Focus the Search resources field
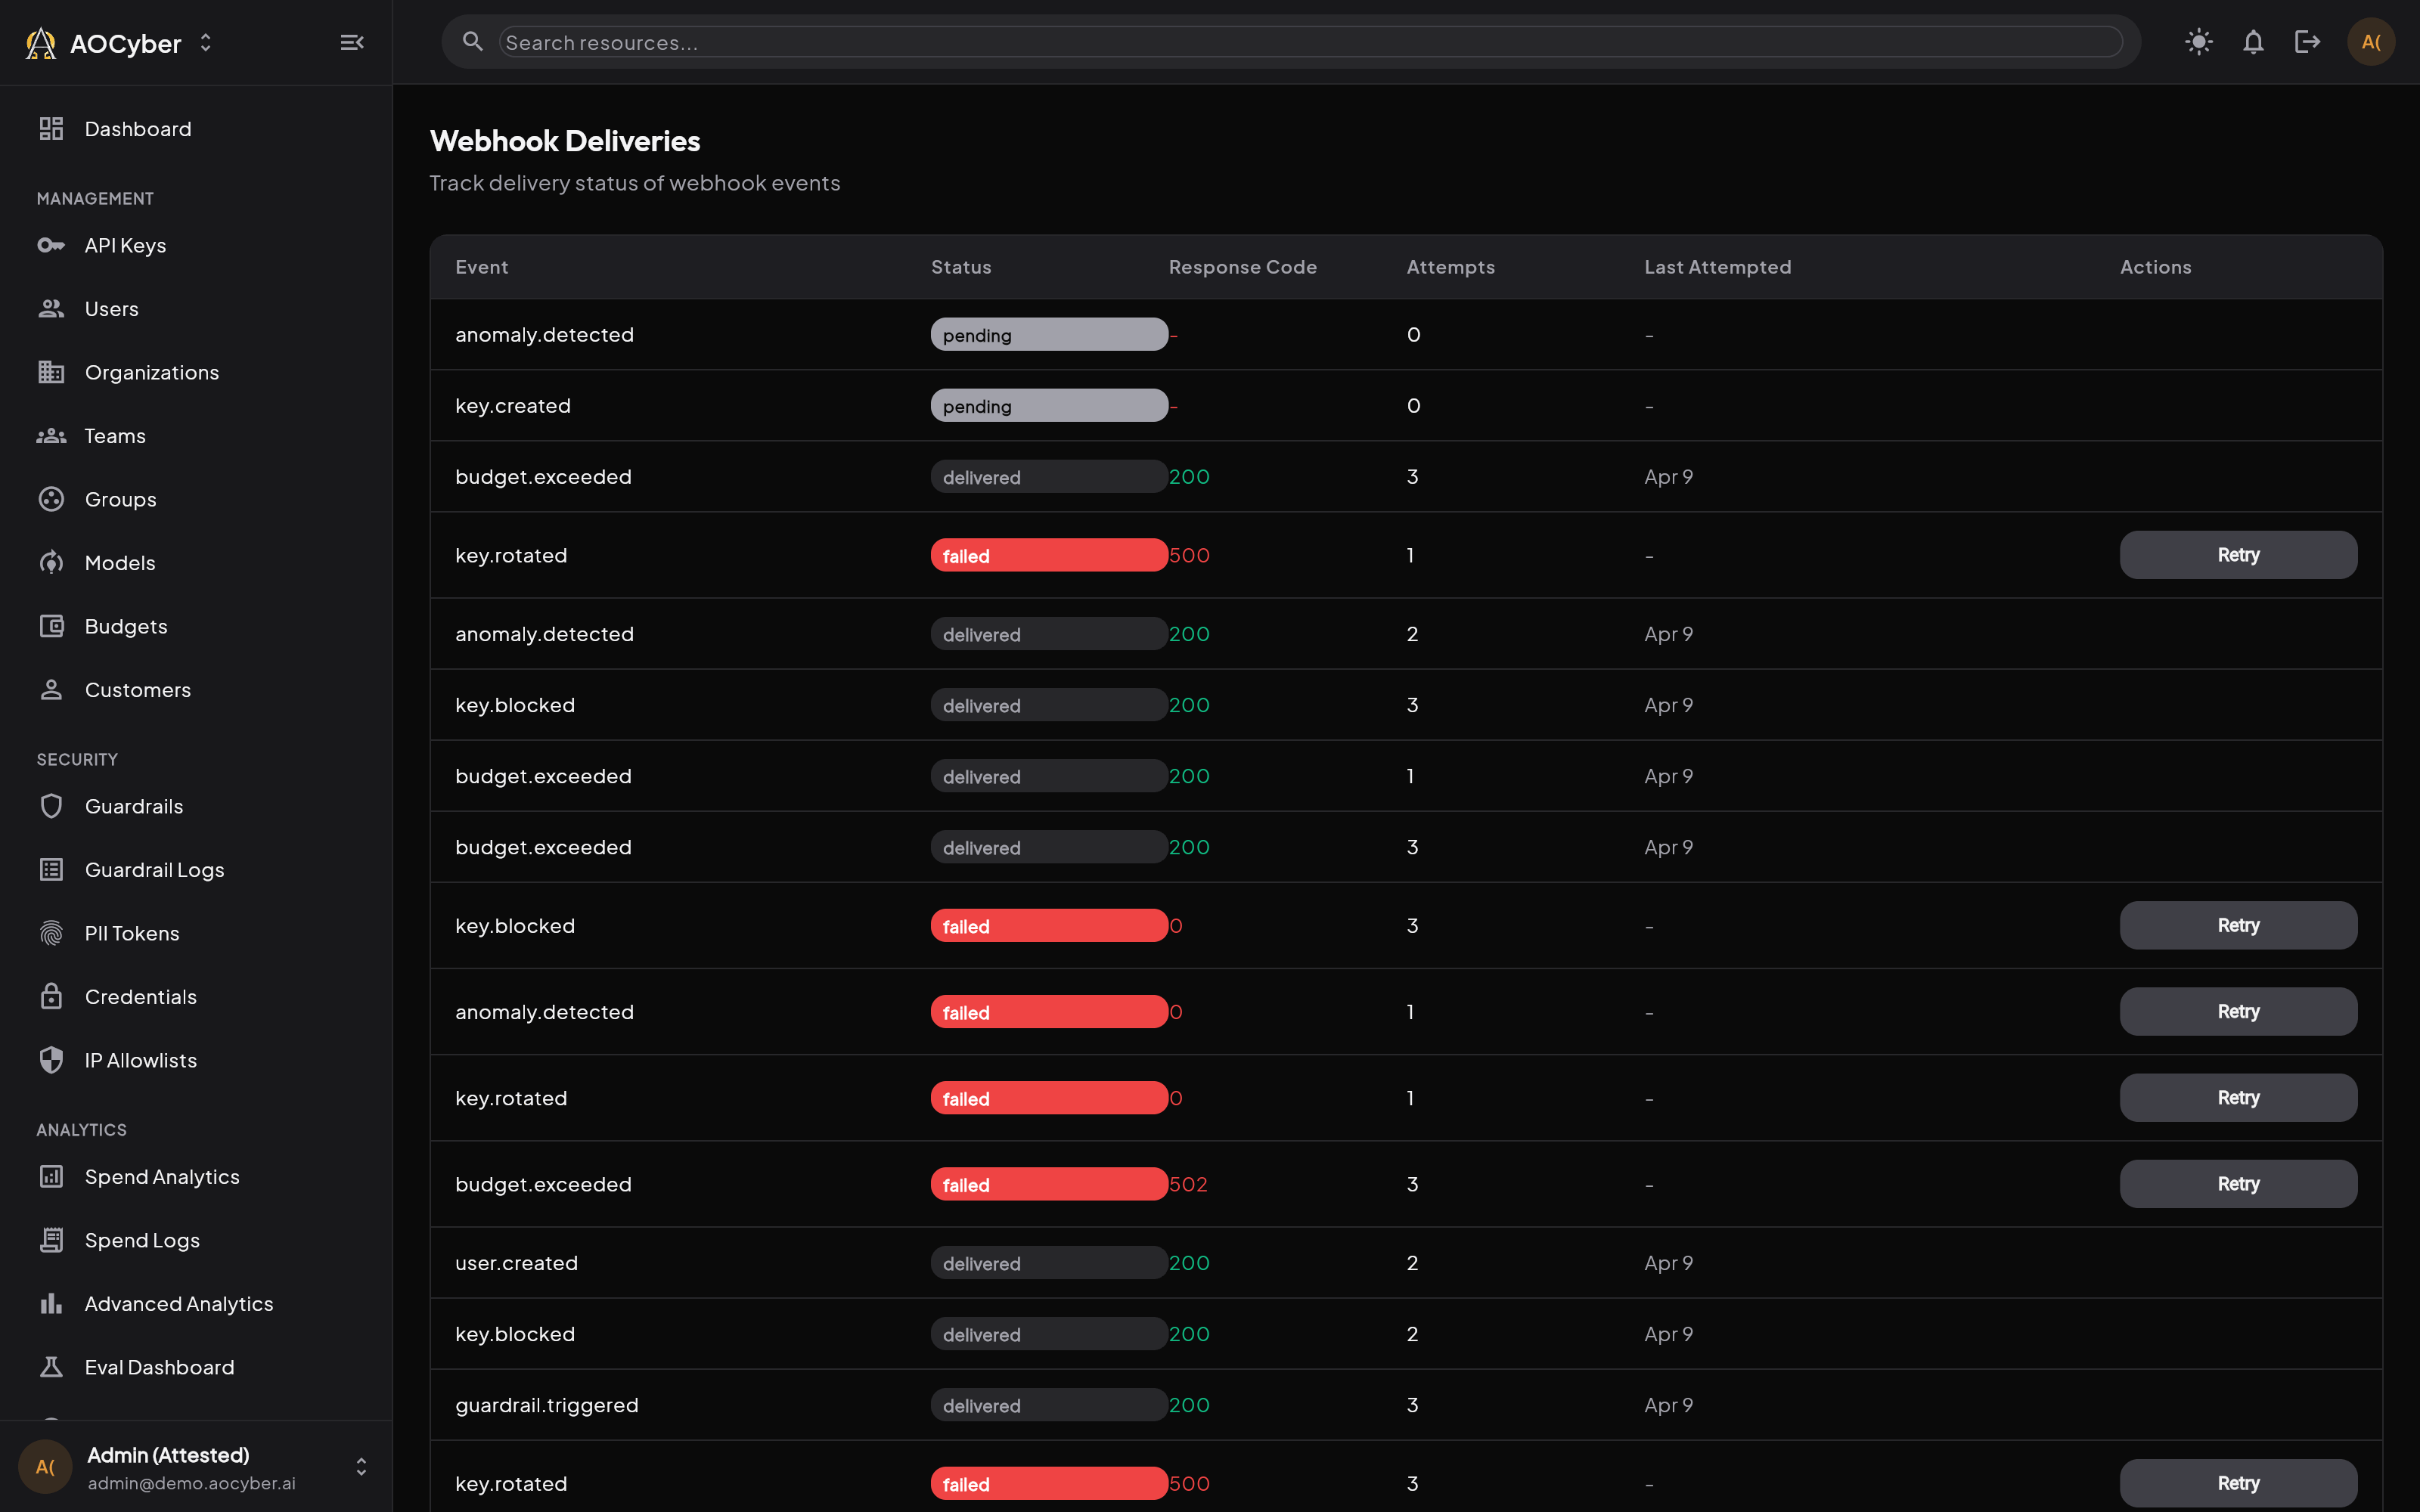 pos(1310,42)
